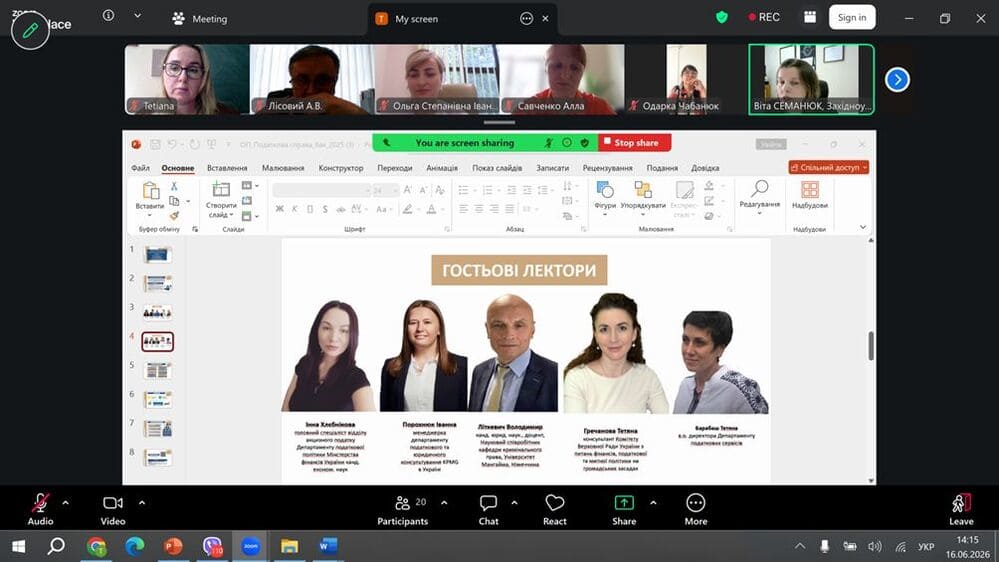Open the Показ слайдів ribbon tab
999x562 pixels.
(x=497, y=168)
